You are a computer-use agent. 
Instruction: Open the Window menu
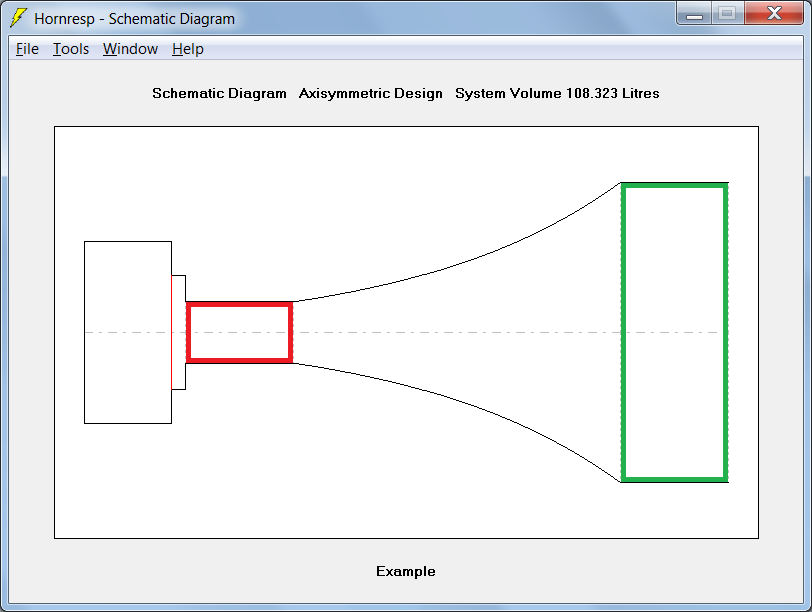click(x=130, y=49)
